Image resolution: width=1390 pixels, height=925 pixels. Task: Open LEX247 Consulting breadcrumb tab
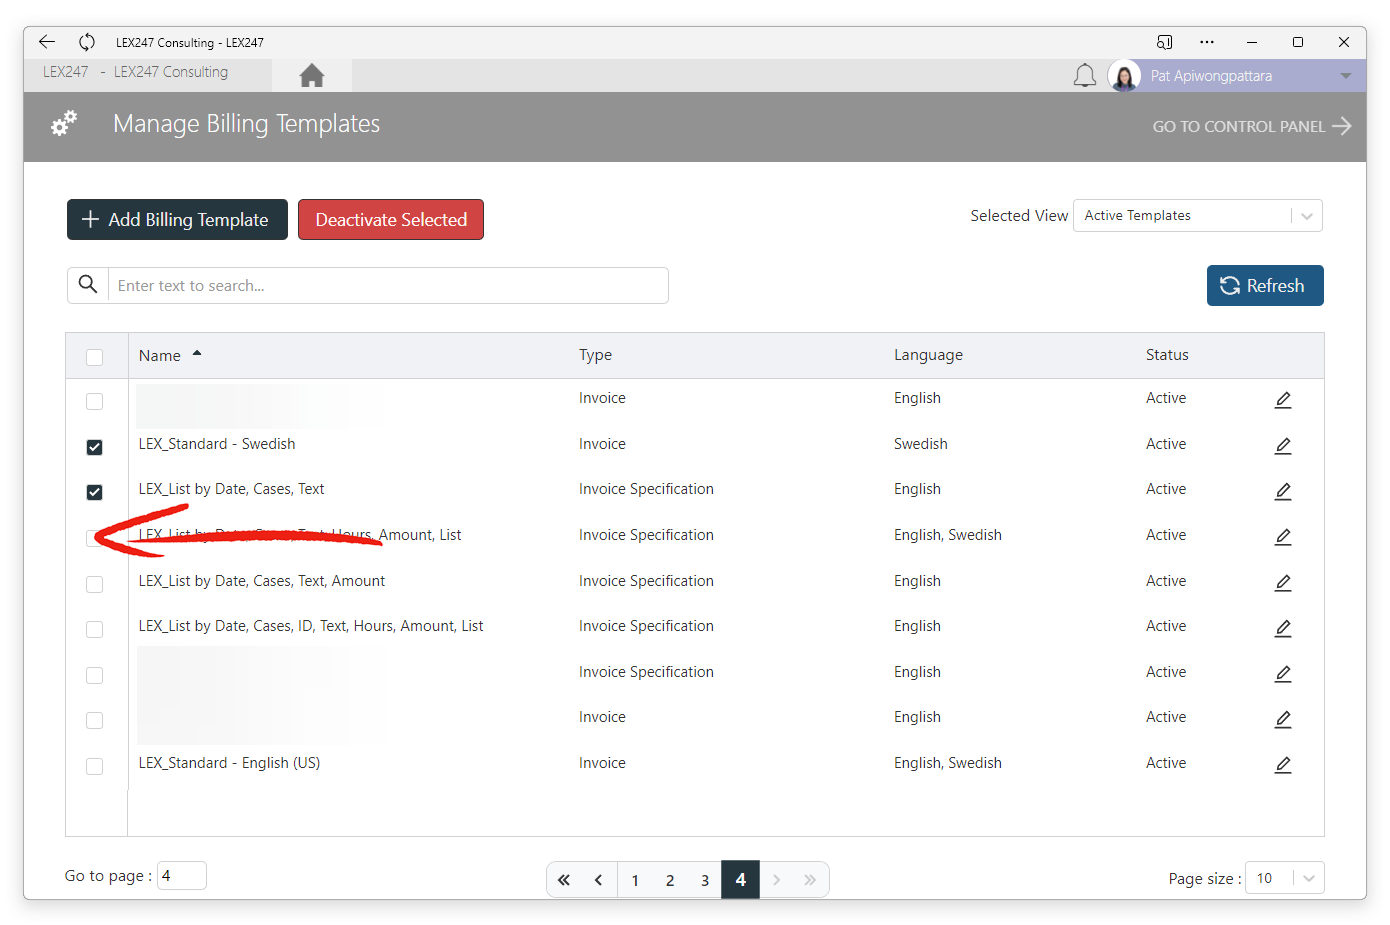(x=171, y=72)
